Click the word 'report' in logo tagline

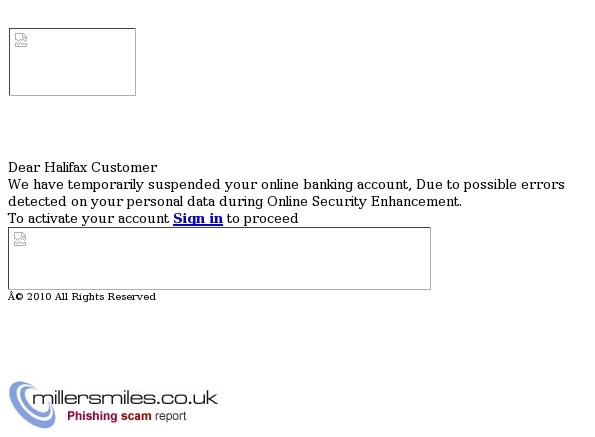pyautogui.click(x=170, y=417)
